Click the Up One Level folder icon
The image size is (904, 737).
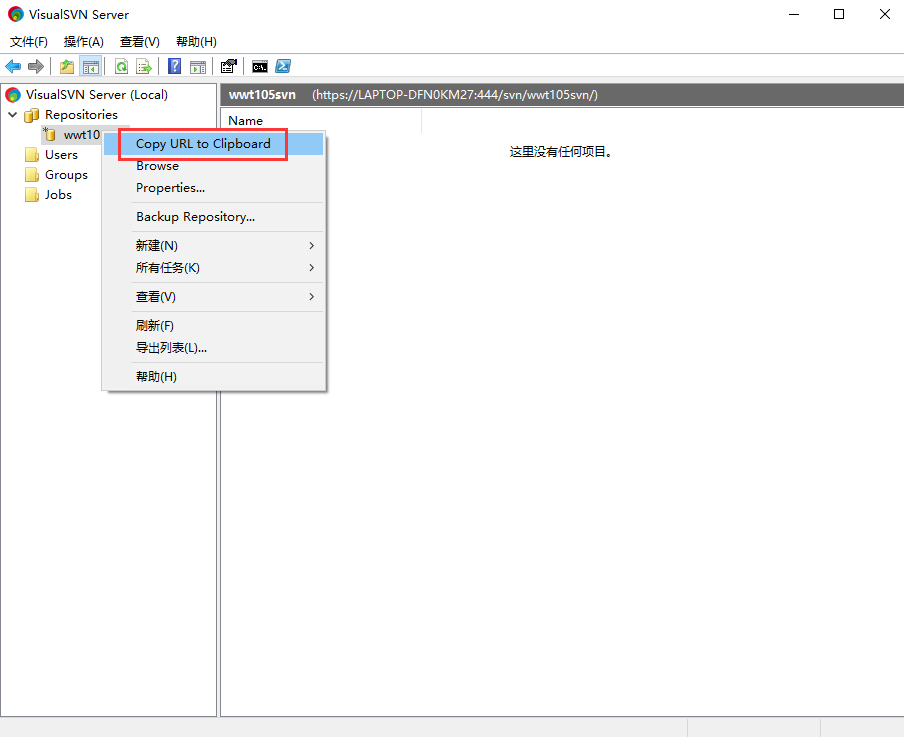pyautogui.click(x=67, y=67)
